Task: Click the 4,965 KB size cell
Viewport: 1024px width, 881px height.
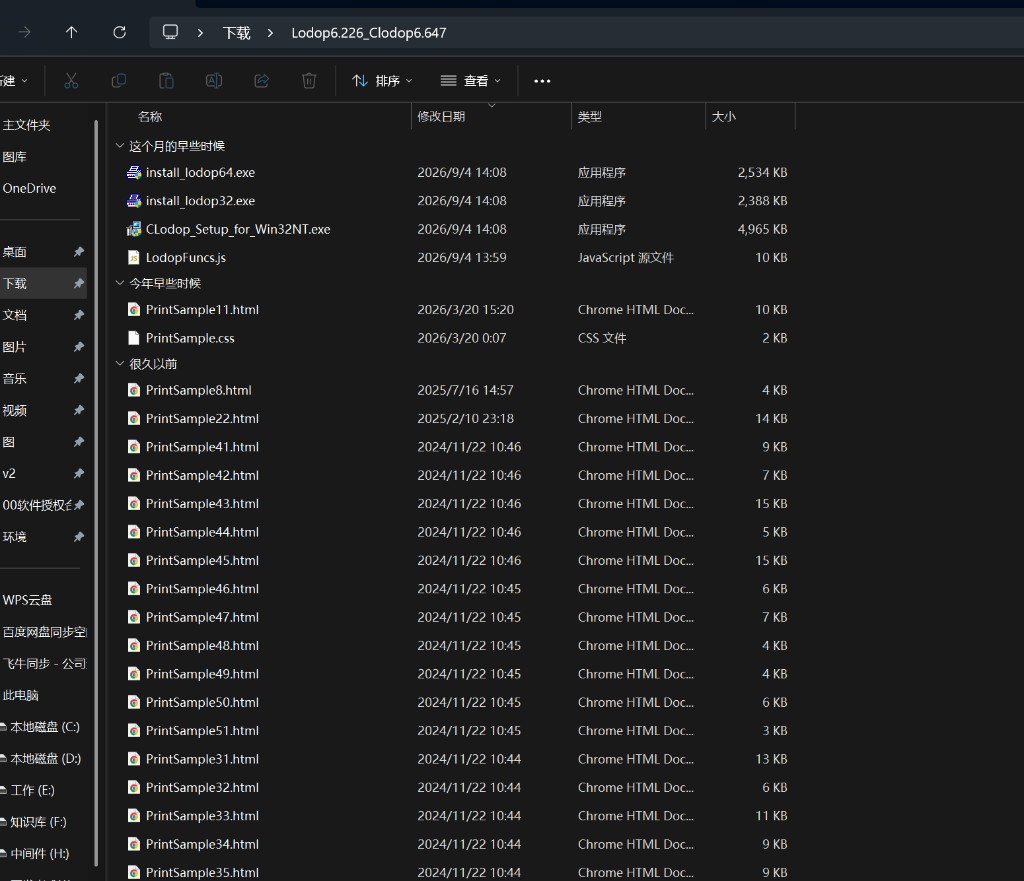Action: pos(762,229)
